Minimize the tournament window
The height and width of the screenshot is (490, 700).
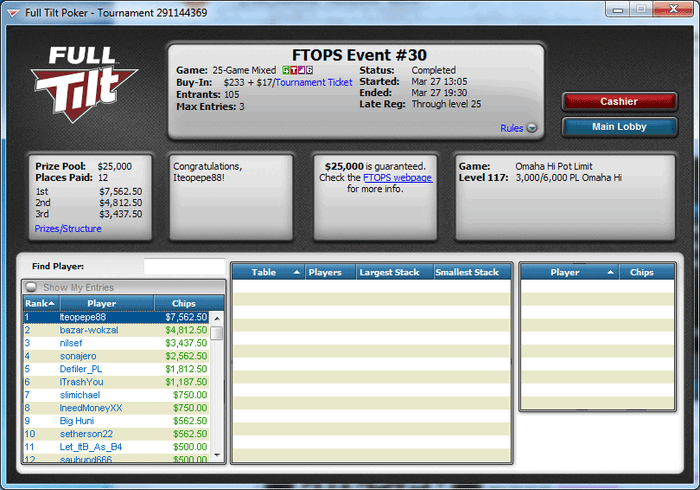[x=618, y=9]
